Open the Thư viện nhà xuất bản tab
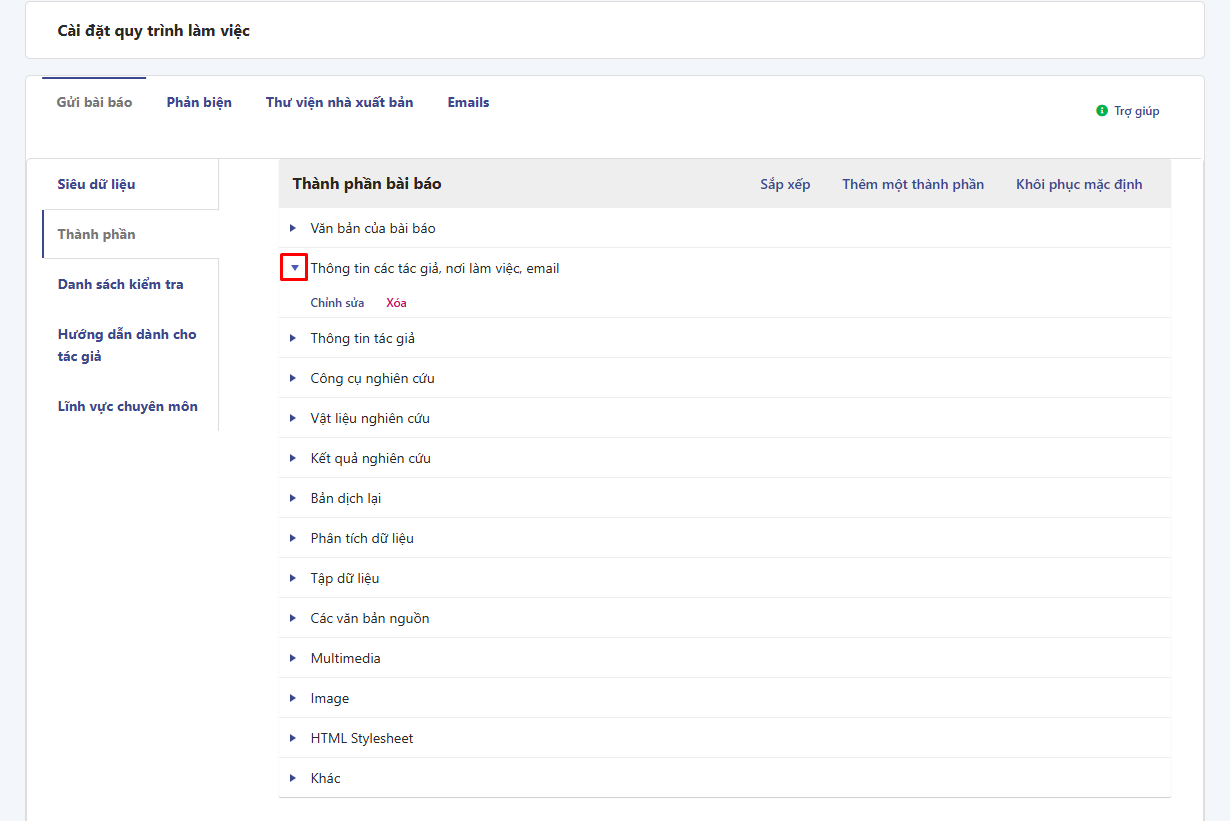 (339, 102)
